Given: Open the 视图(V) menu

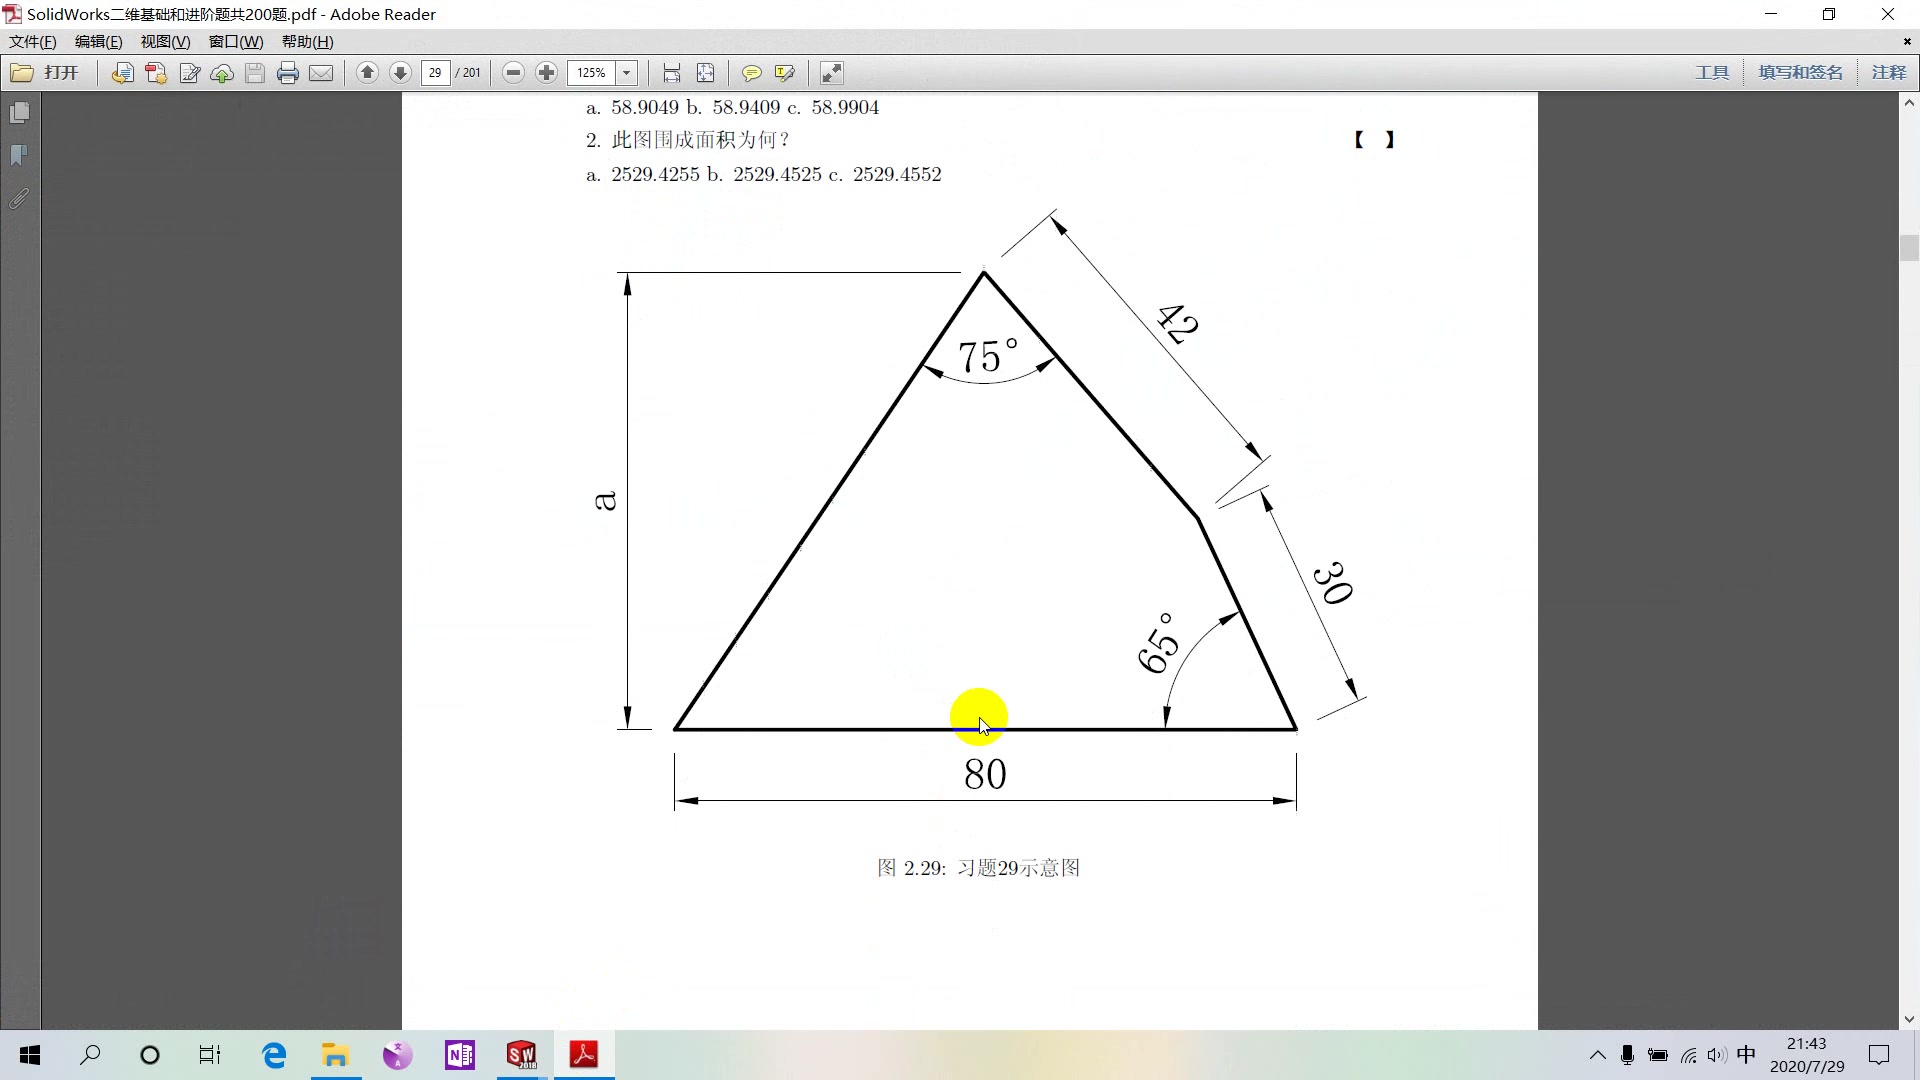Looking at the screenshot, I should [x=165, y=42].
